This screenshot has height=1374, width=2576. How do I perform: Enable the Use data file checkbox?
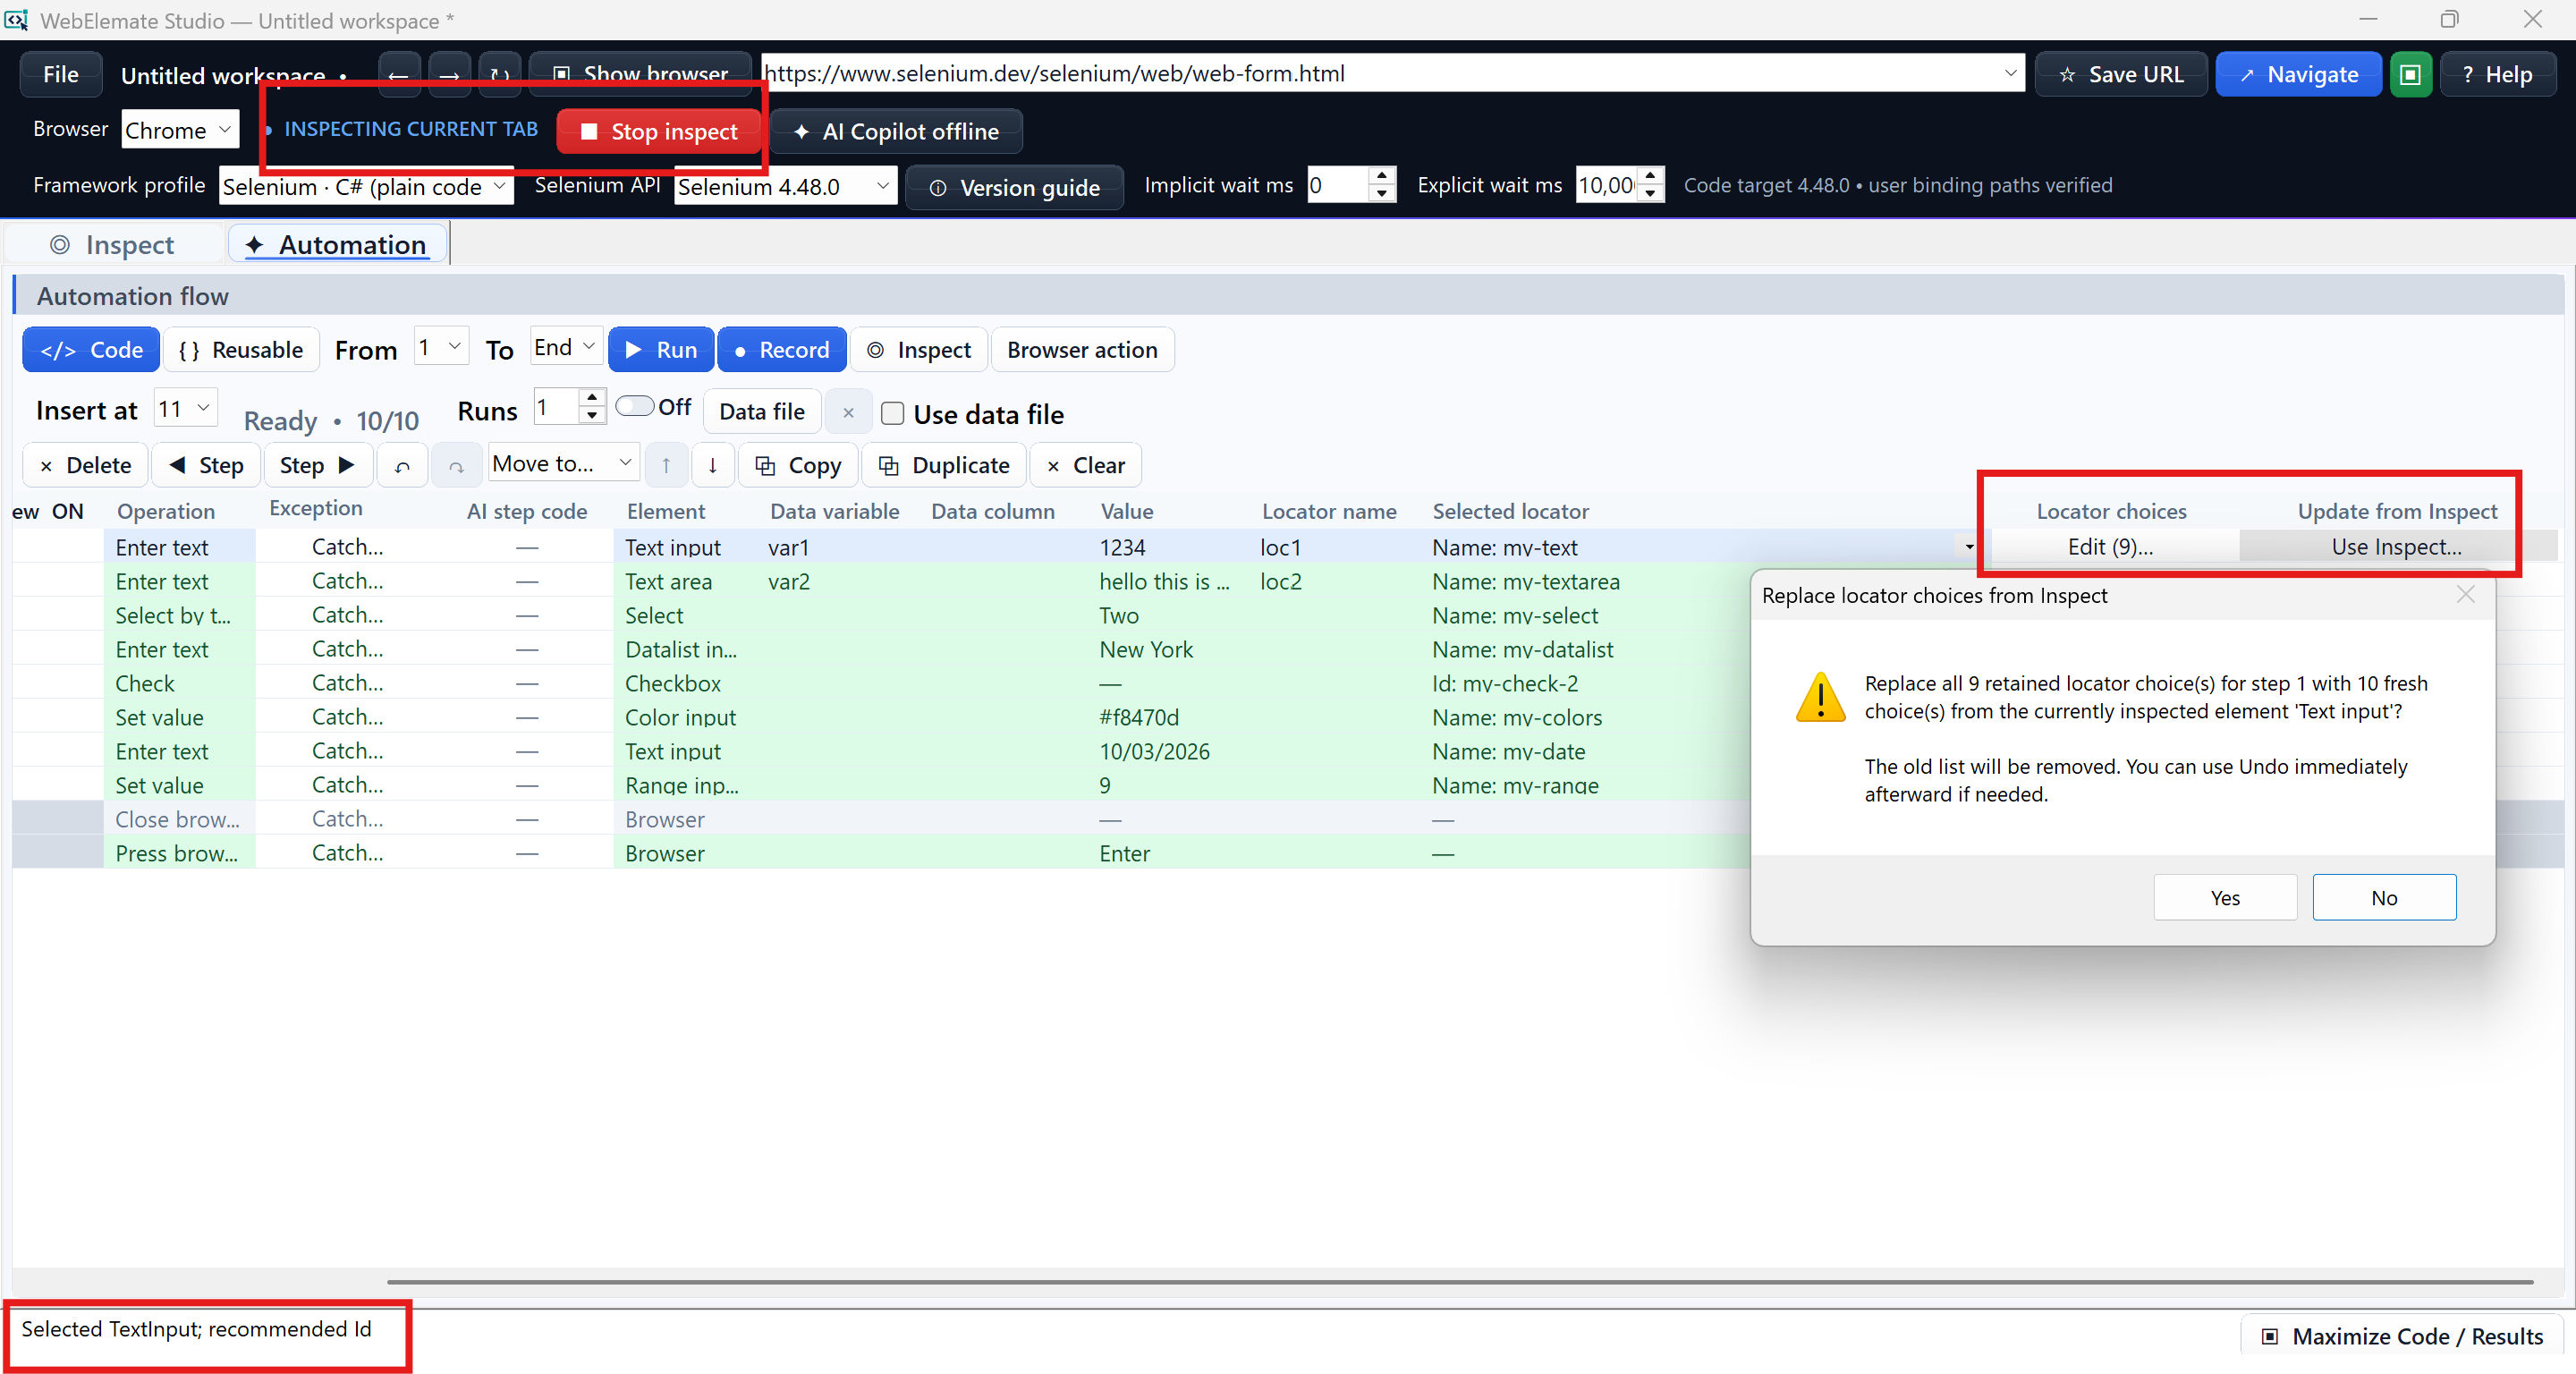tap(892, 413)
